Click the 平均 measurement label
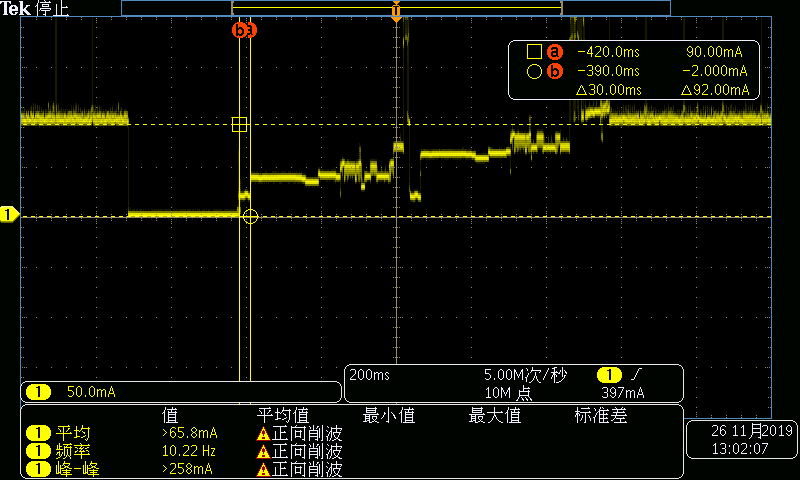The height and width of the screenshot is (480, 800). tap(73, 433)
